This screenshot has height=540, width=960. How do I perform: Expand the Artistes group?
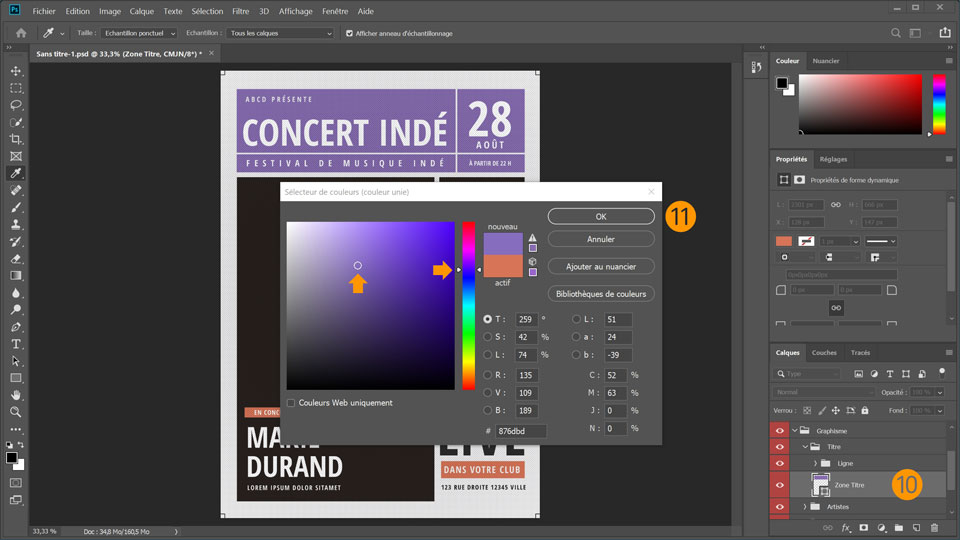click(x=805, y=507)
